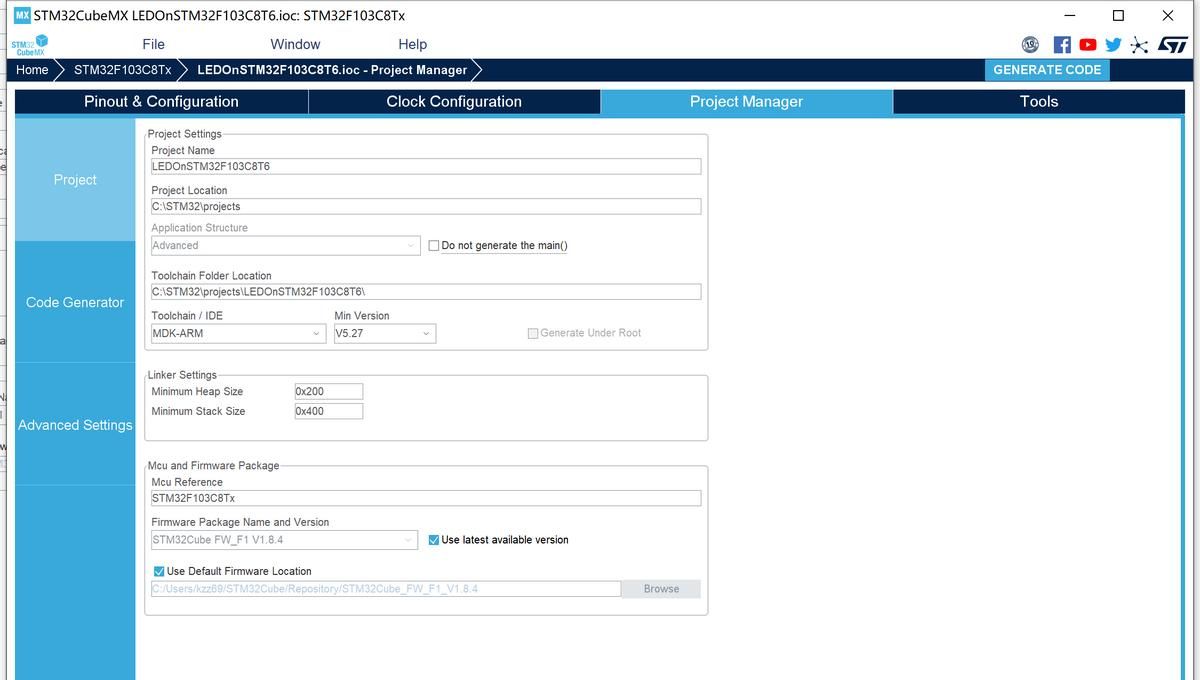The image size is (1200, 680).
Task: Enable Do not generate the main() checkbox
Action: (434, 246)
